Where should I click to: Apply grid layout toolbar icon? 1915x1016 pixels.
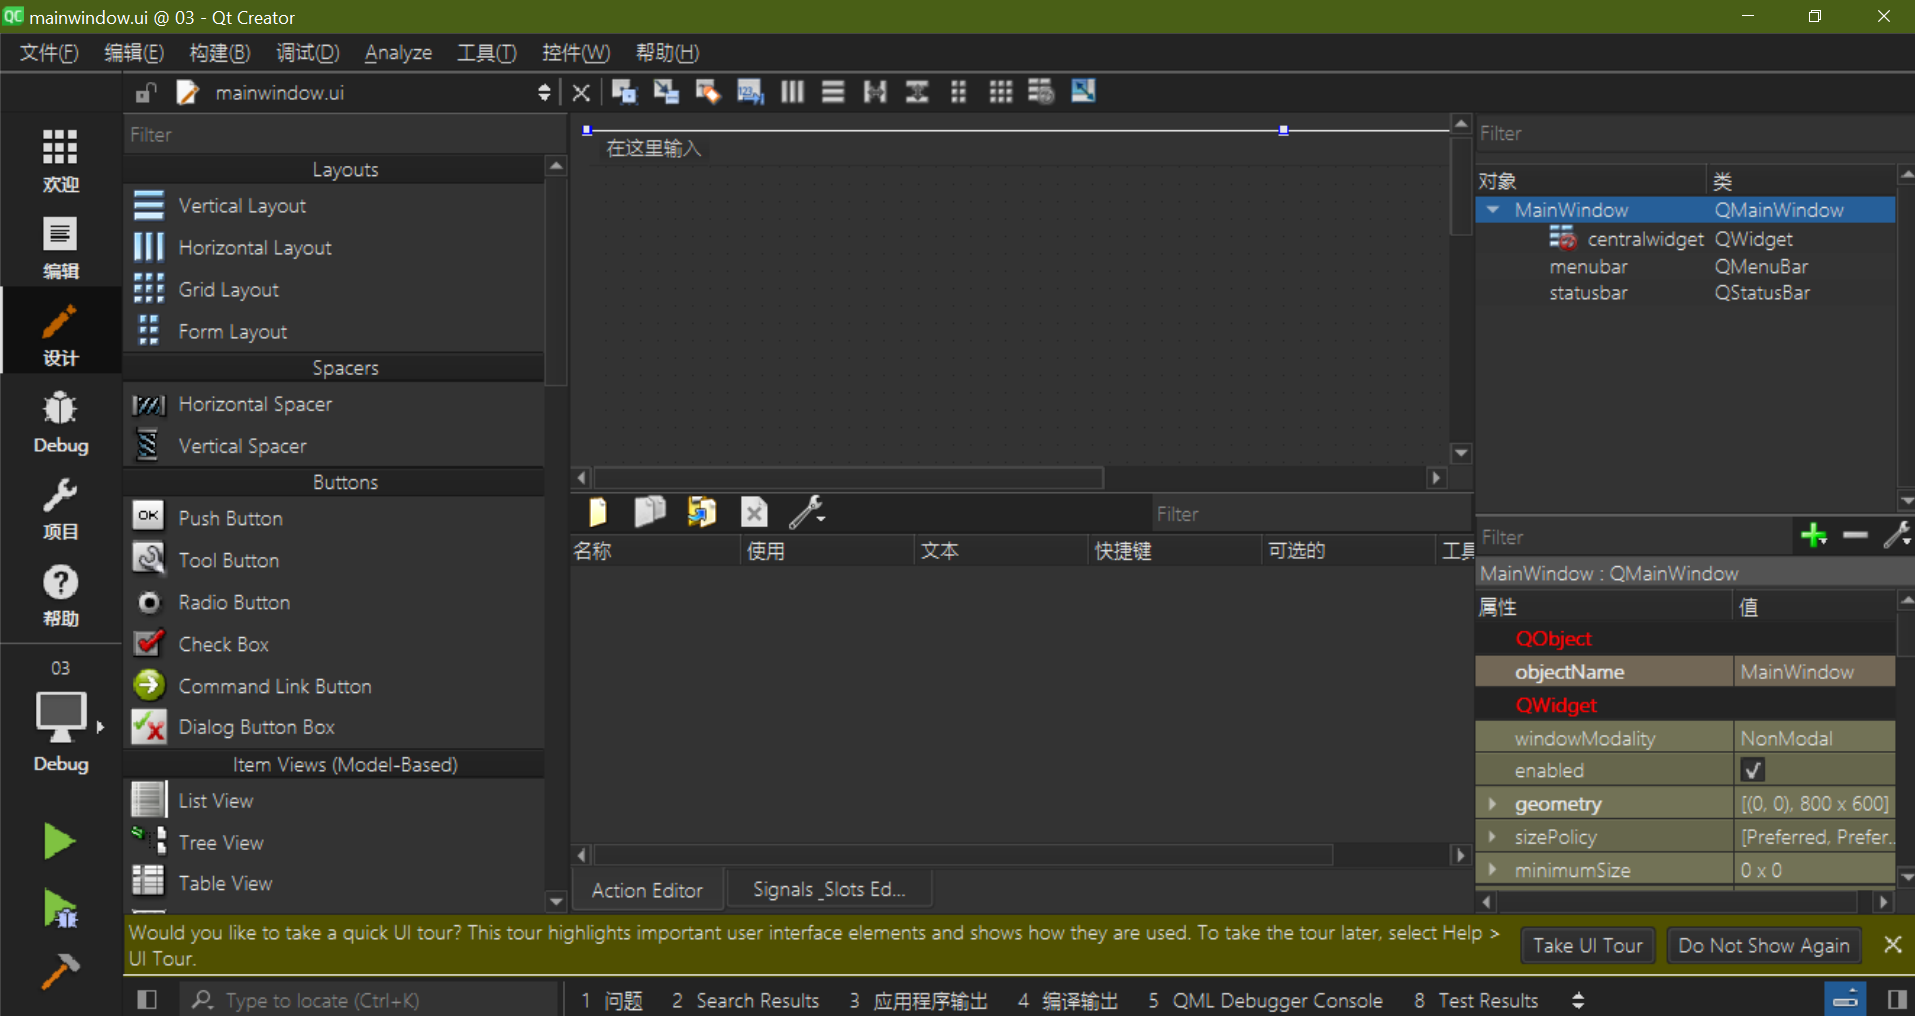click(x=1000, y=92)
